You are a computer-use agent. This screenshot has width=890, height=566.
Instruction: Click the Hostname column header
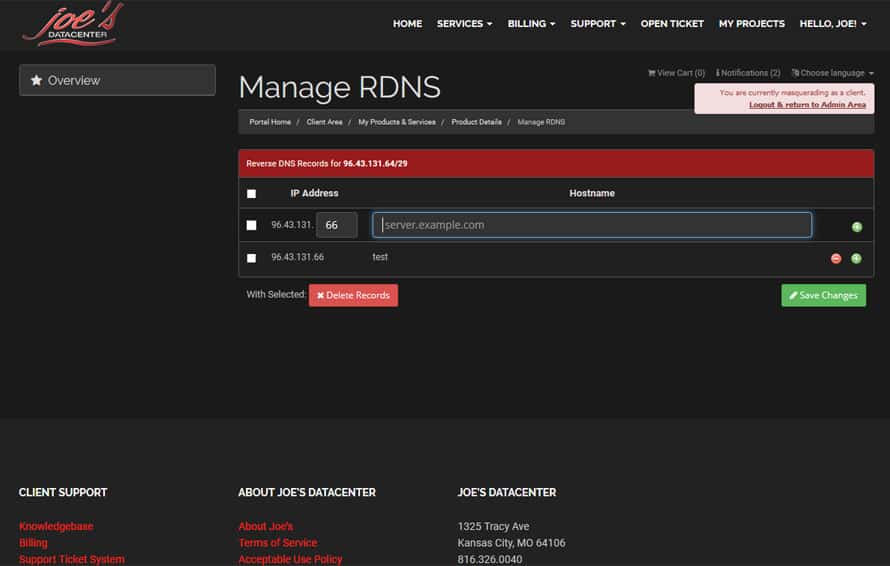[592, 193]
